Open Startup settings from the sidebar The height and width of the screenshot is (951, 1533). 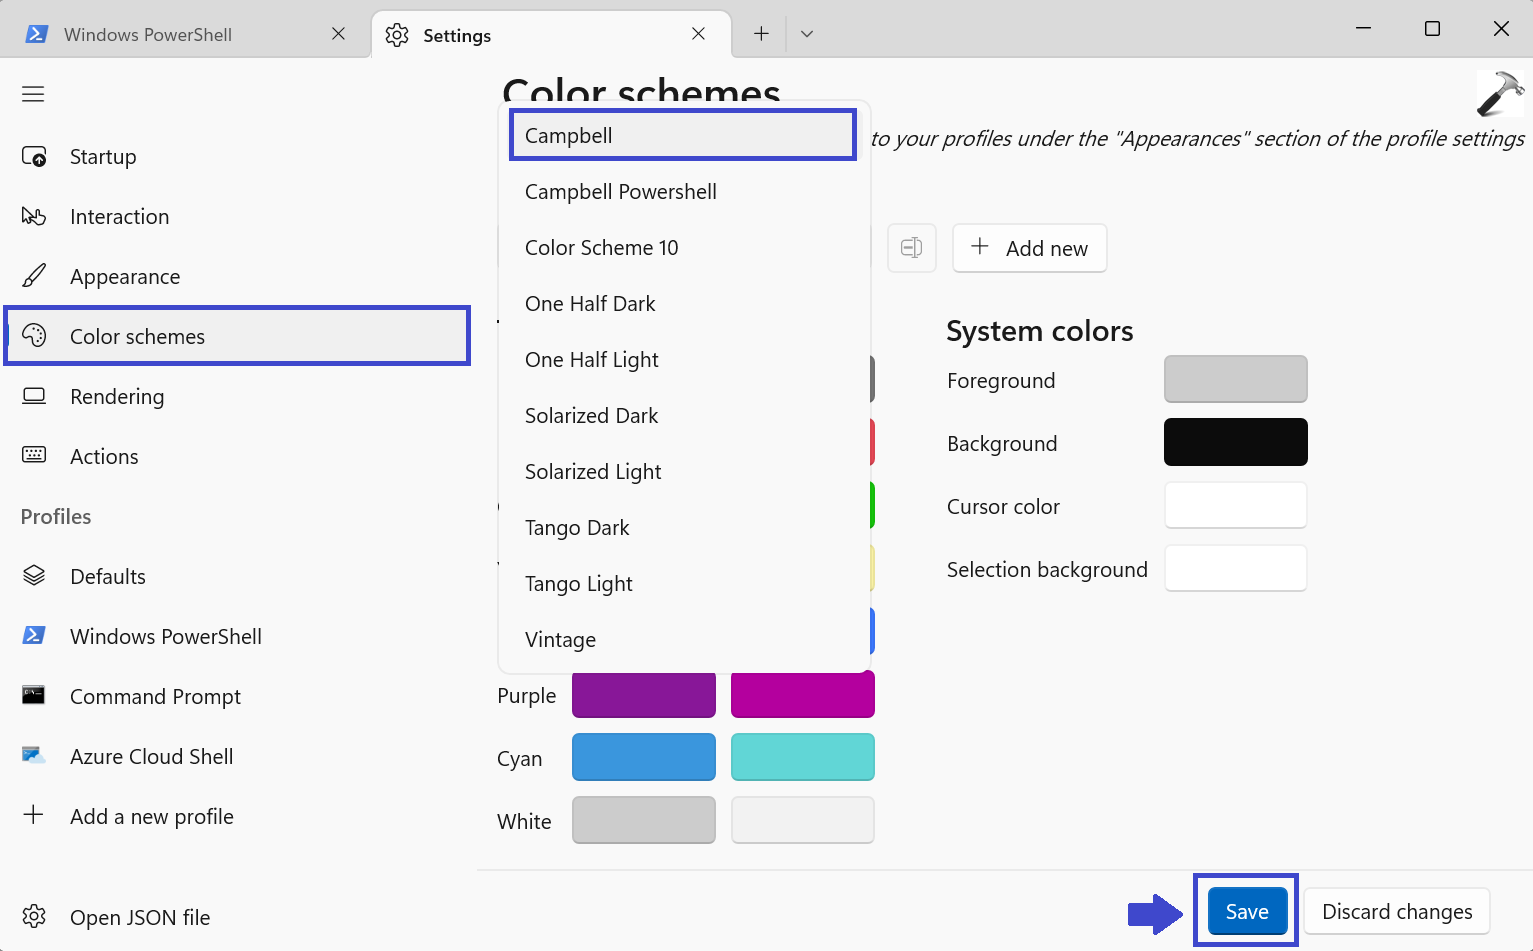click(x=102, y=157)
